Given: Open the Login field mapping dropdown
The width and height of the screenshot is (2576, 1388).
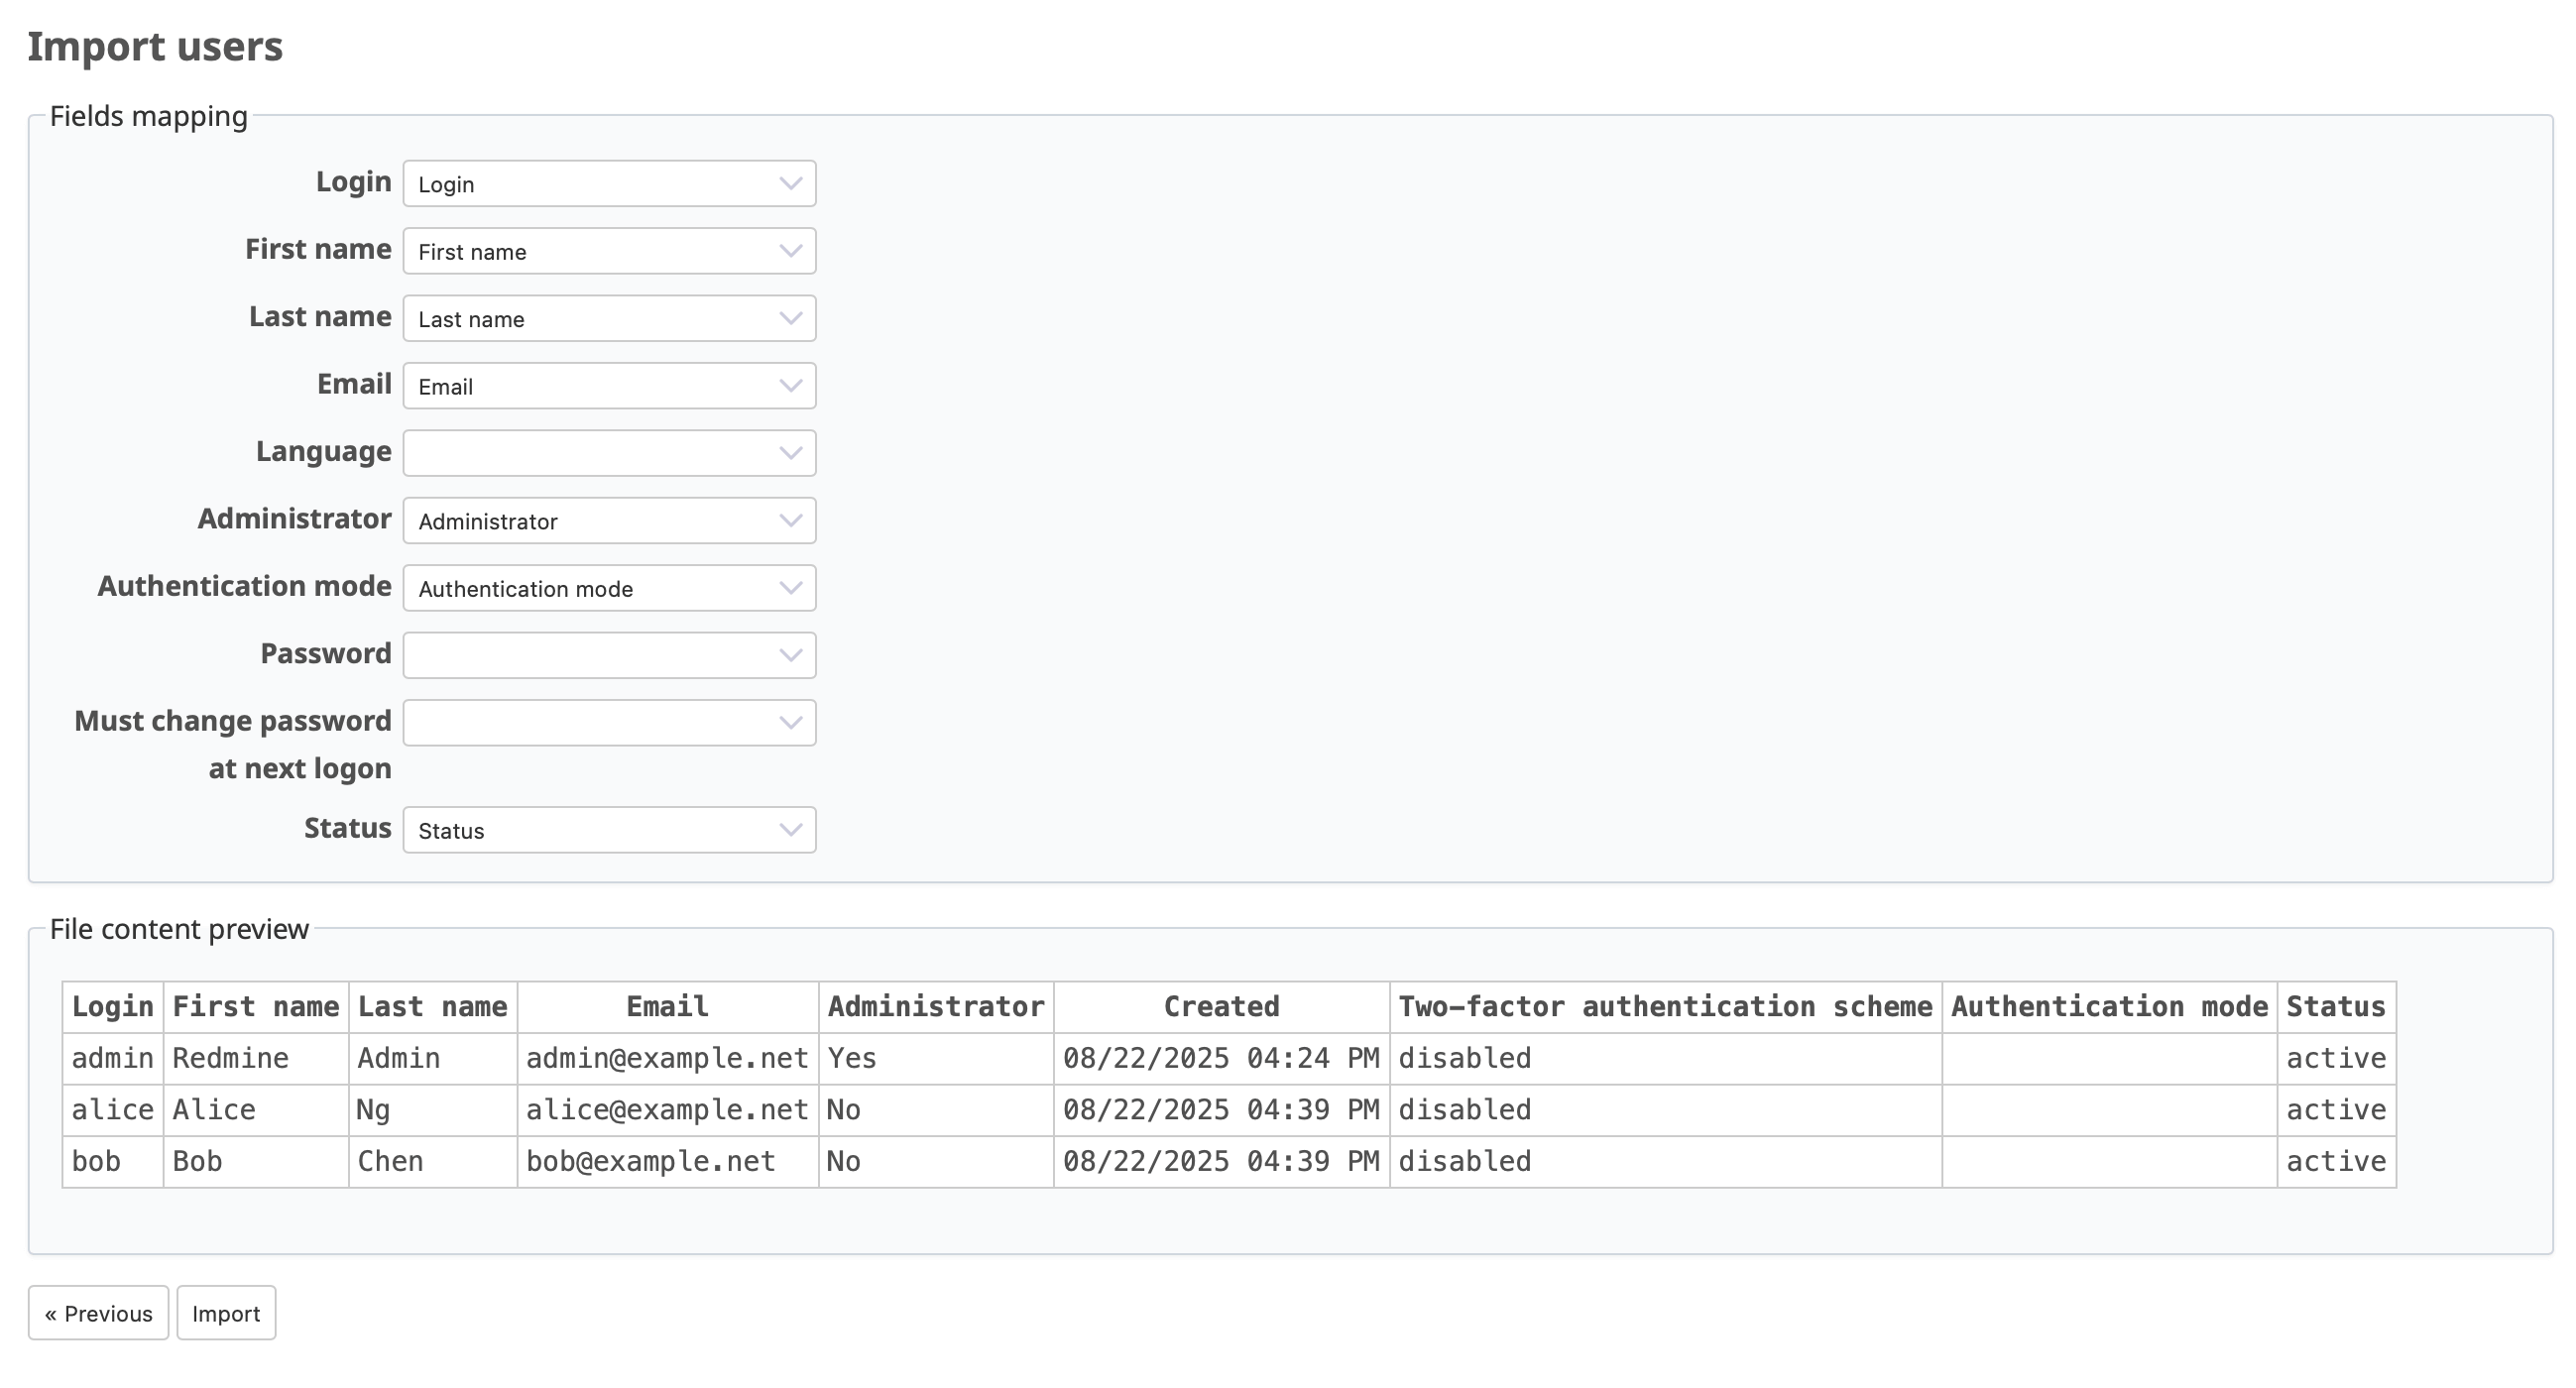Looking at the screenshot, I should coord(609,184).
